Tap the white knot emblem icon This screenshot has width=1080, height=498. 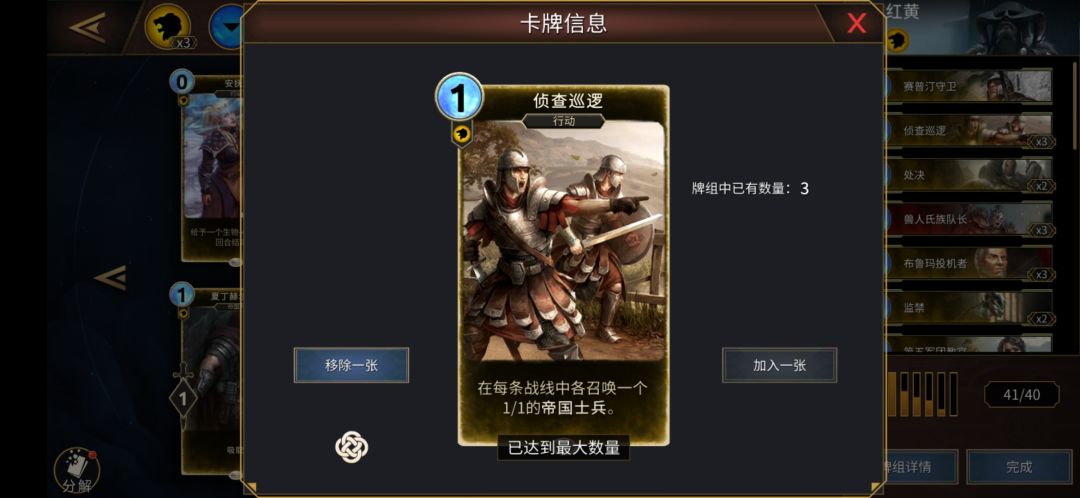point(351,446)
